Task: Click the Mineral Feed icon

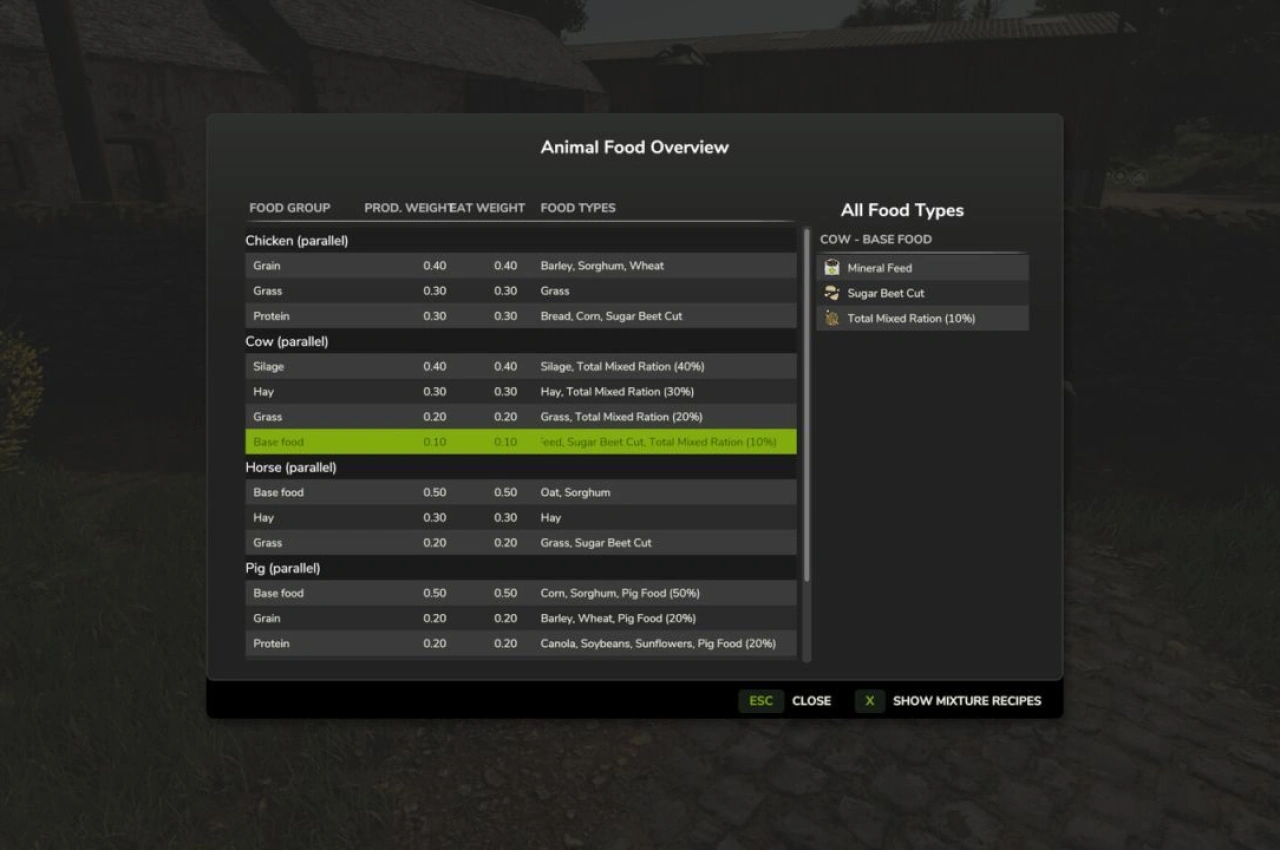Action: (x=832, y=268)
